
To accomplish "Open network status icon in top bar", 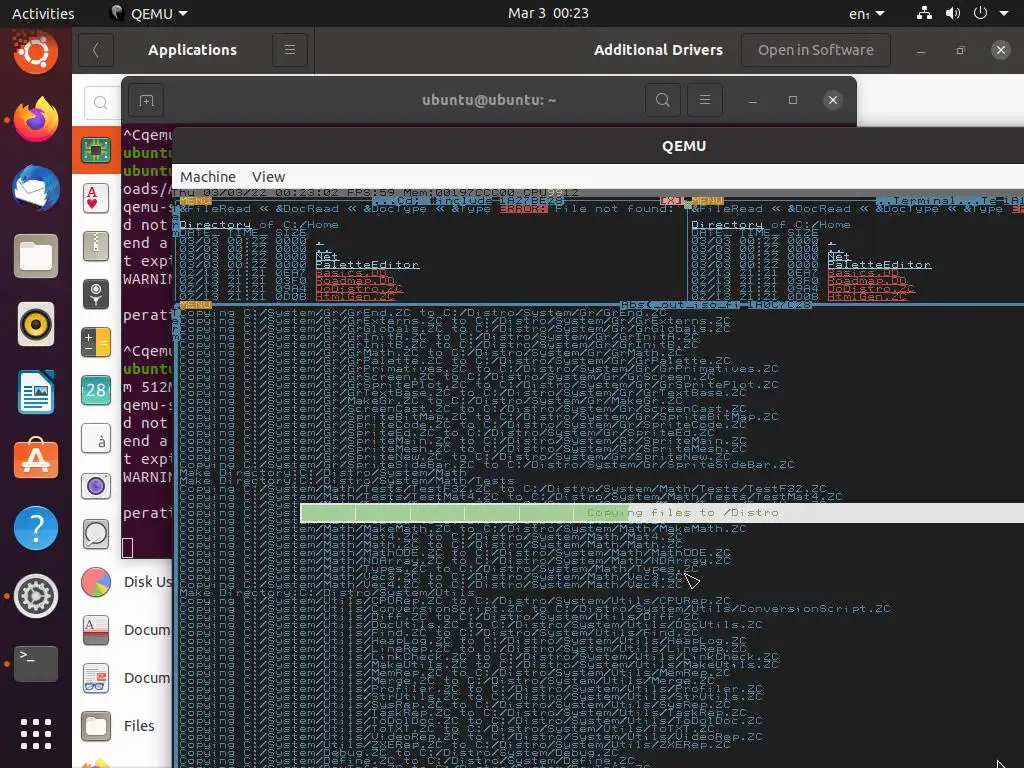I will pyautogui.click(x=924, y=13).
